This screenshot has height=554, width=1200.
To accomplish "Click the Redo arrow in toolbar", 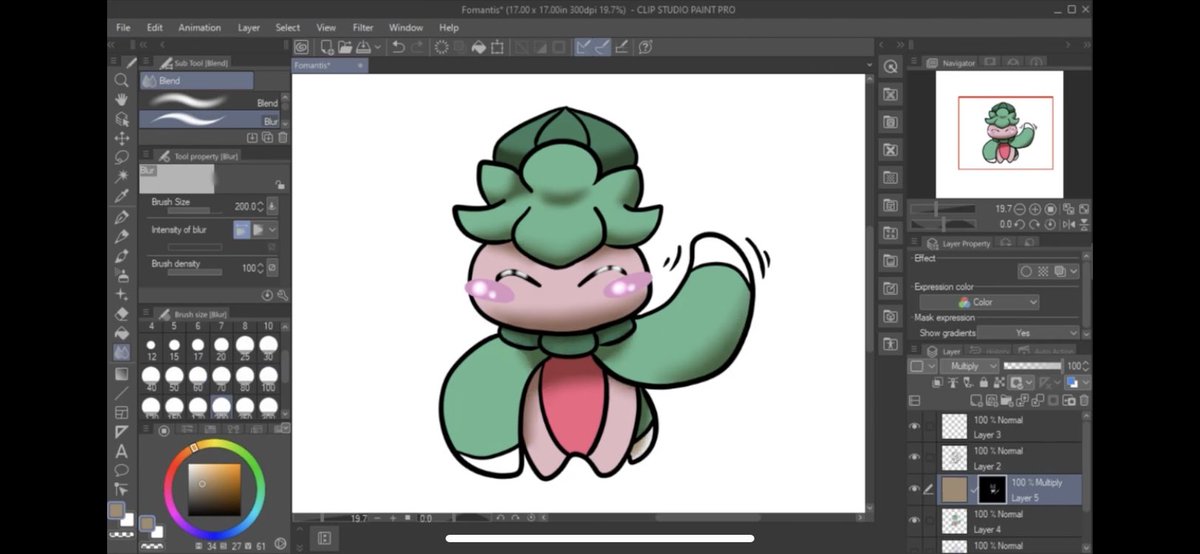I will pos(416,47).
